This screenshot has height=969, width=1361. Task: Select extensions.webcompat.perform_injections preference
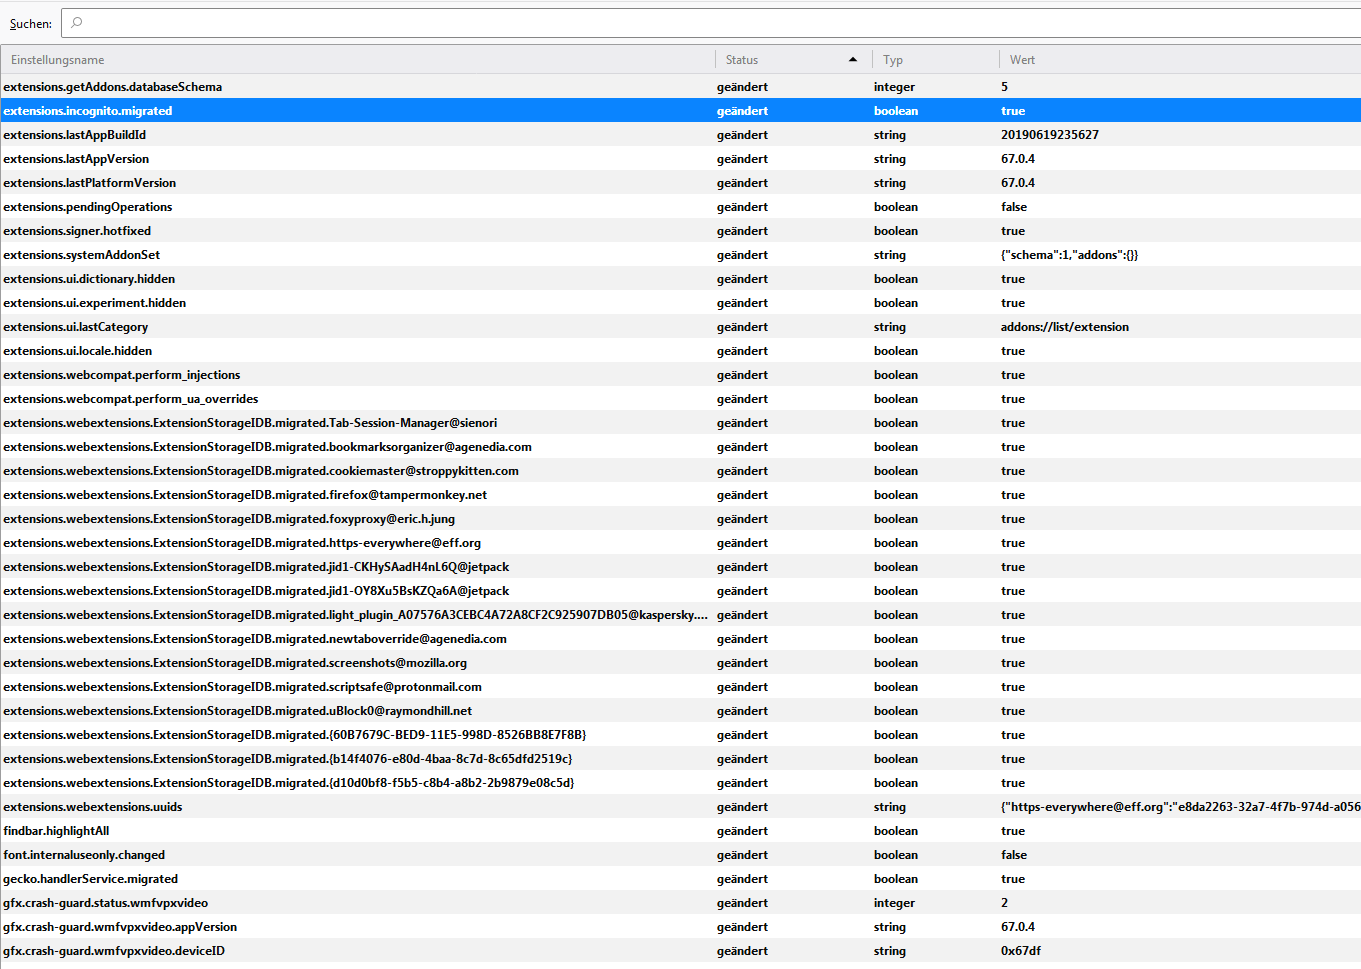(122, 375)
